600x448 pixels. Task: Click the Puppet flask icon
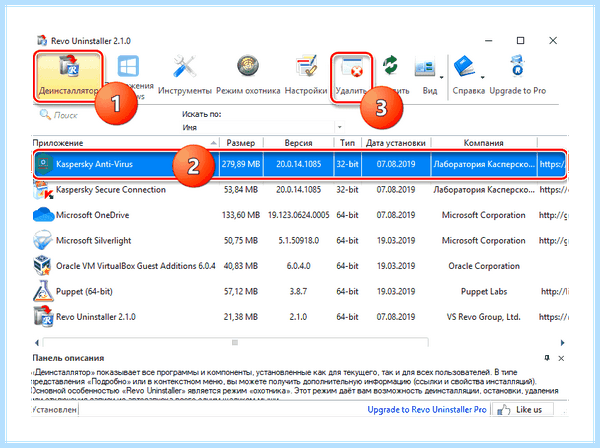point(43,291)
